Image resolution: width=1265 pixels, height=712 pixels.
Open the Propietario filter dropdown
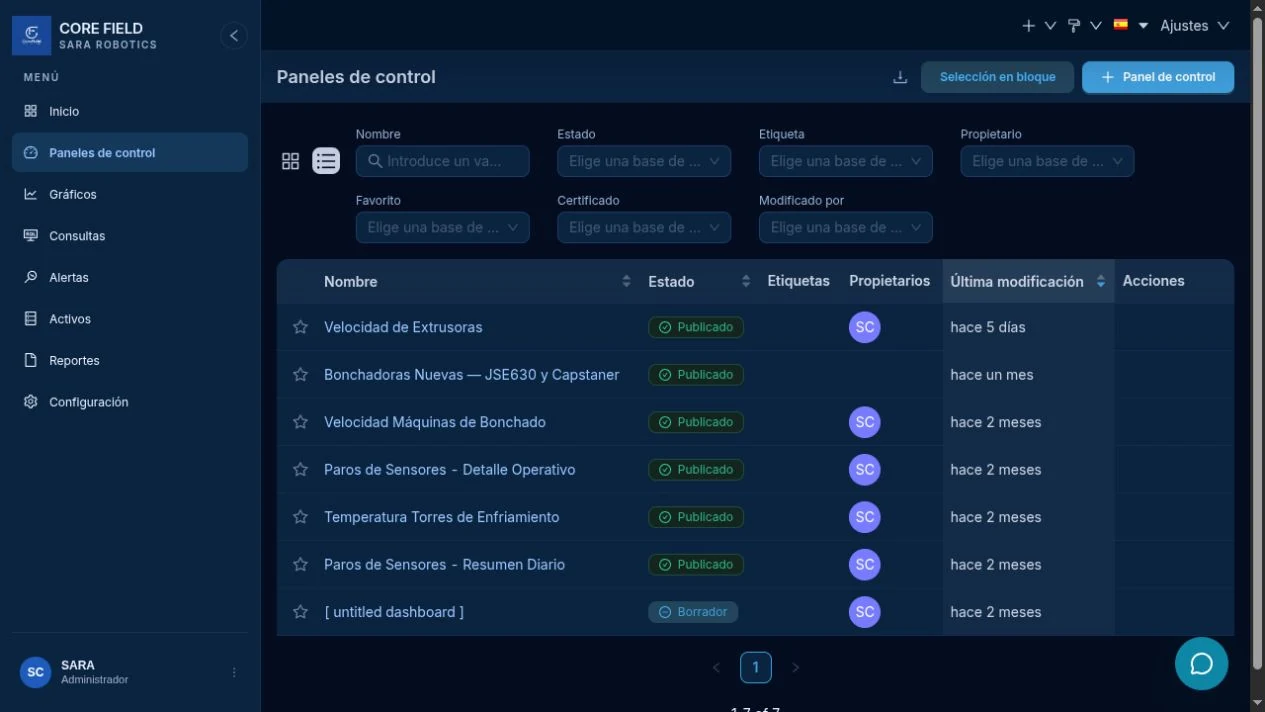1047,161
